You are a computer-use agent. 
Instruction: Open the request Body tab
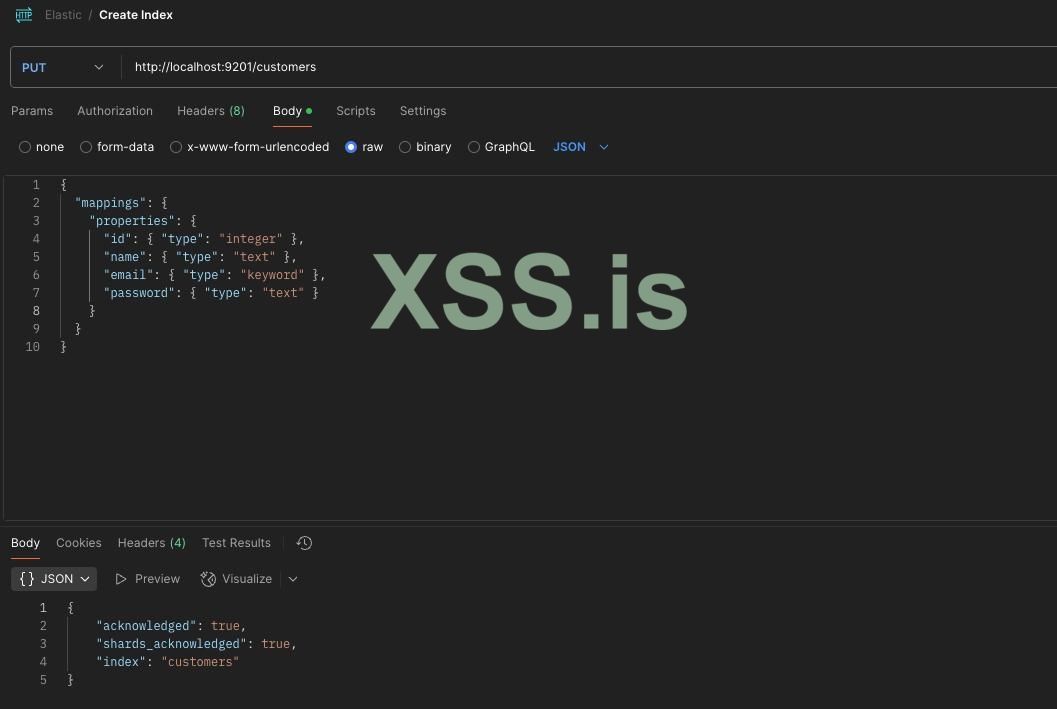(292, 111)
